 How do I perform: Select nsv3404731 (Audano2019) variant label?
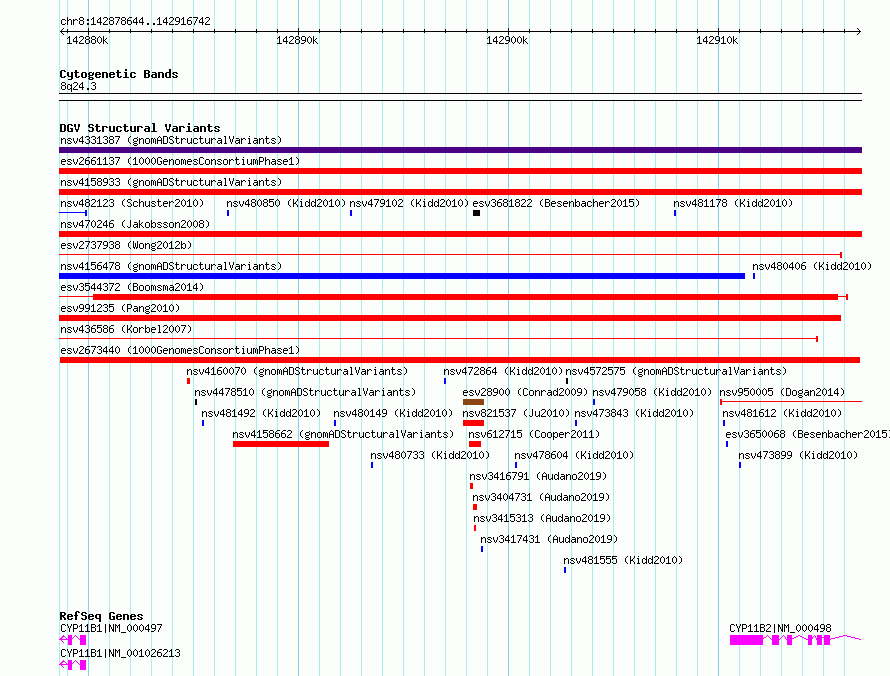[x=541, y=497]
